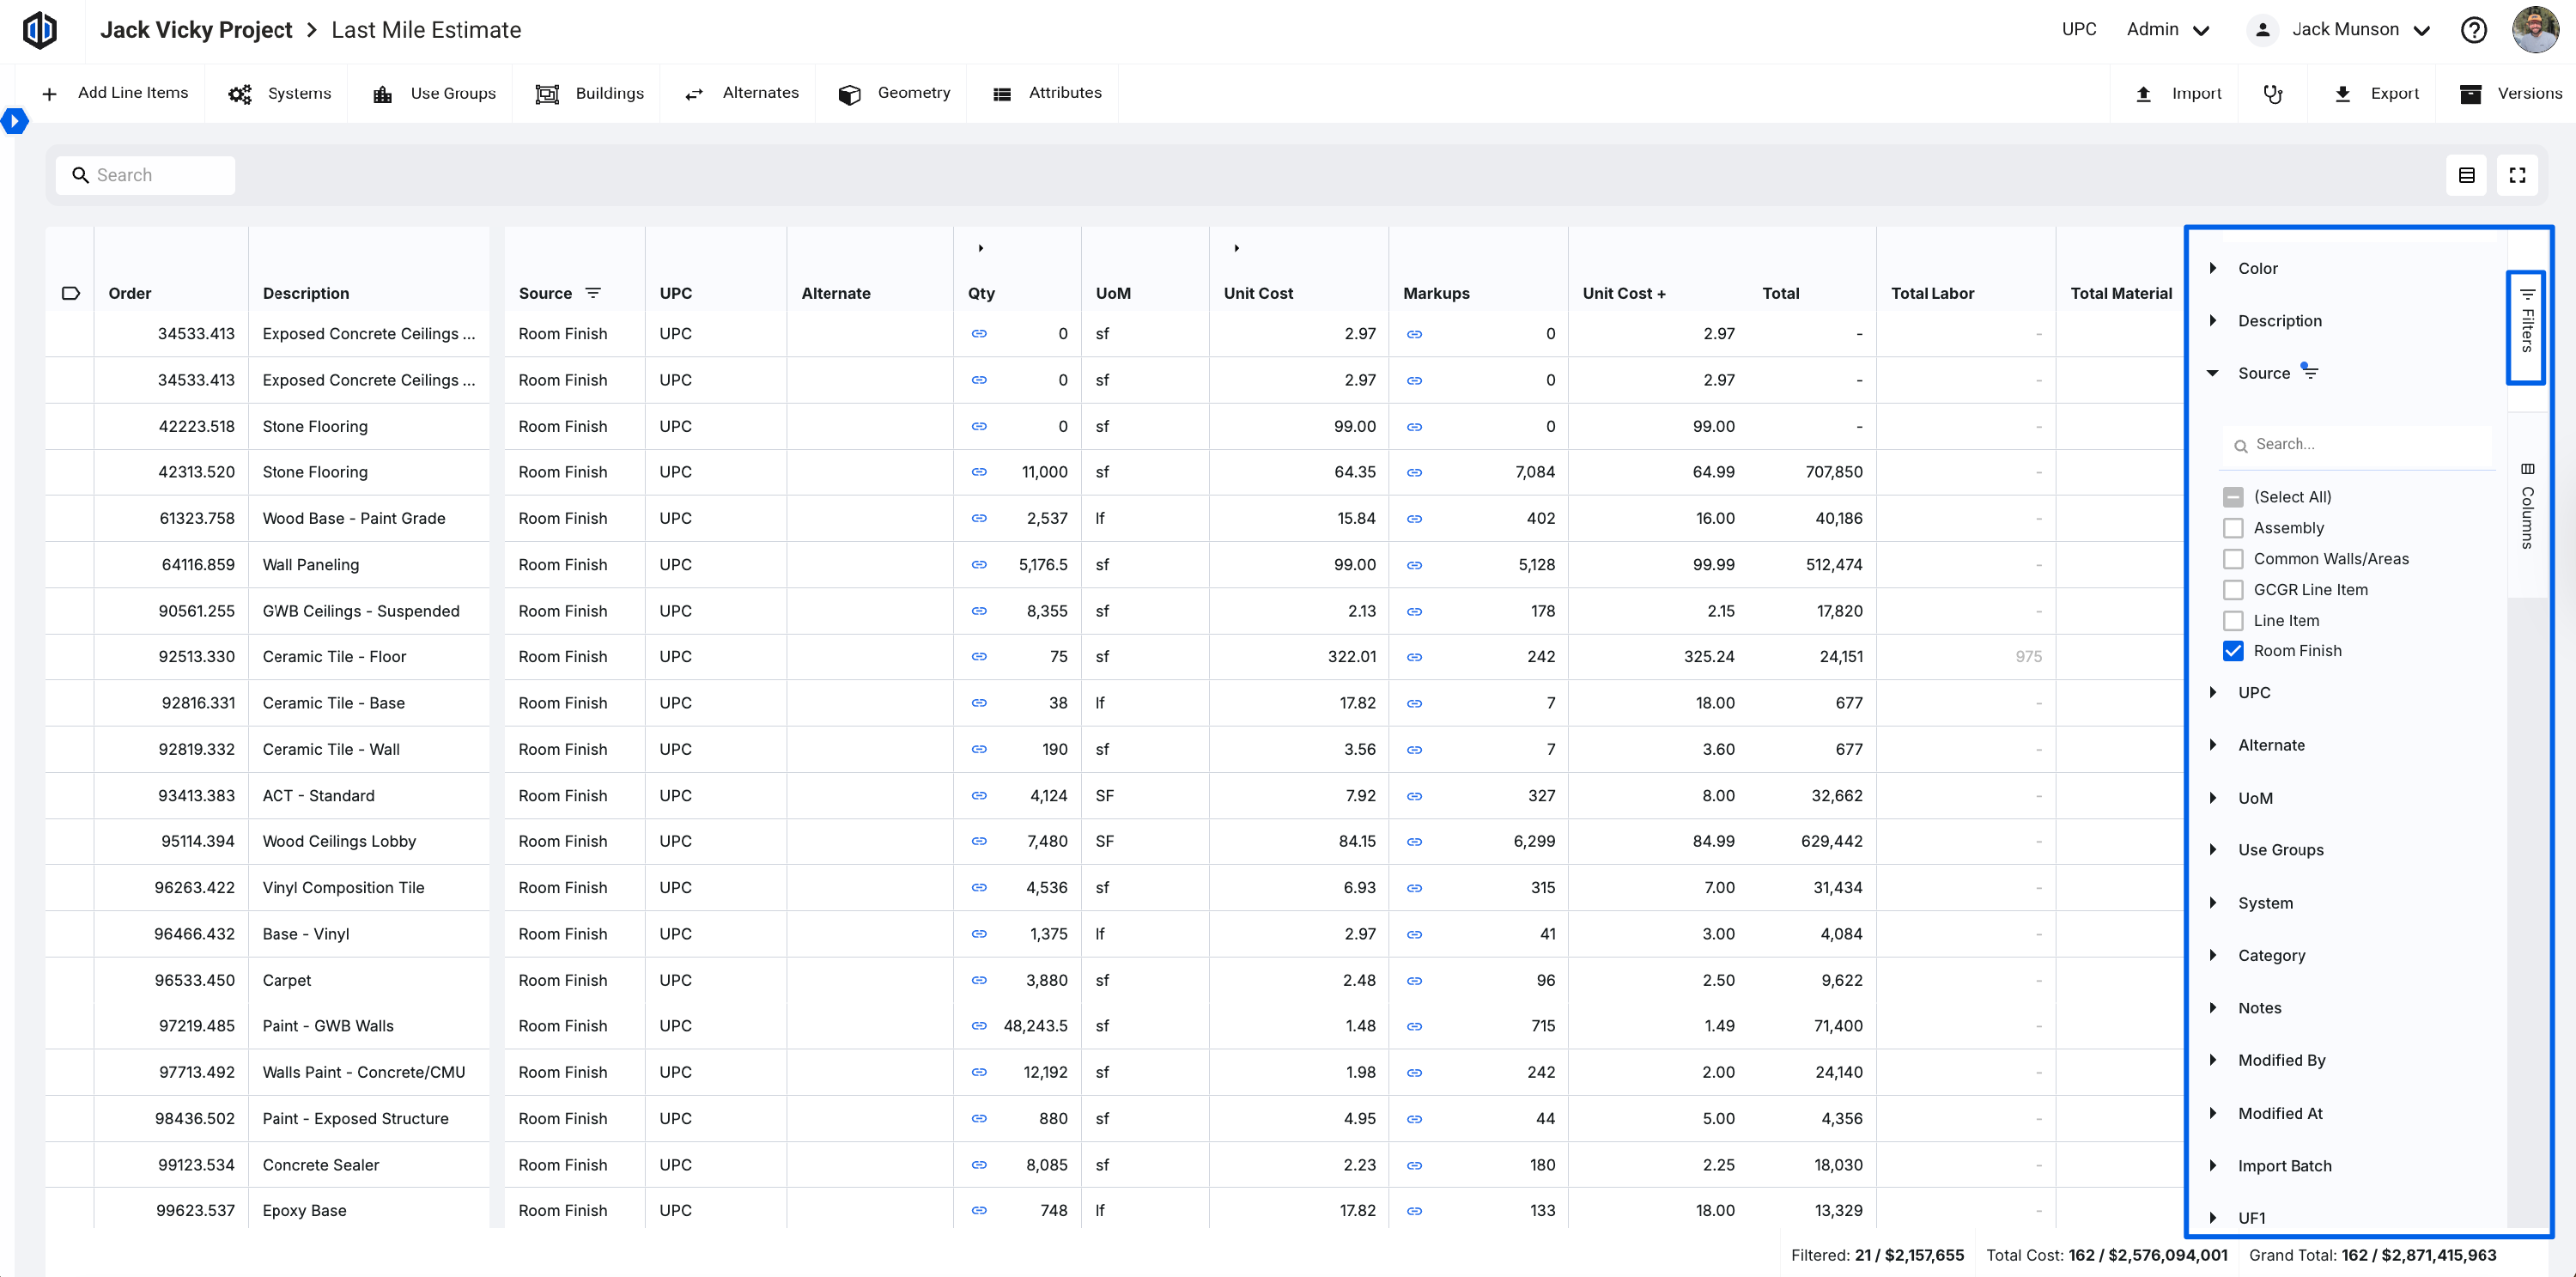The width and height of the screenshot is (2576, 1277).
Task: Open the help question mark icon
Action: (2473, 30)
